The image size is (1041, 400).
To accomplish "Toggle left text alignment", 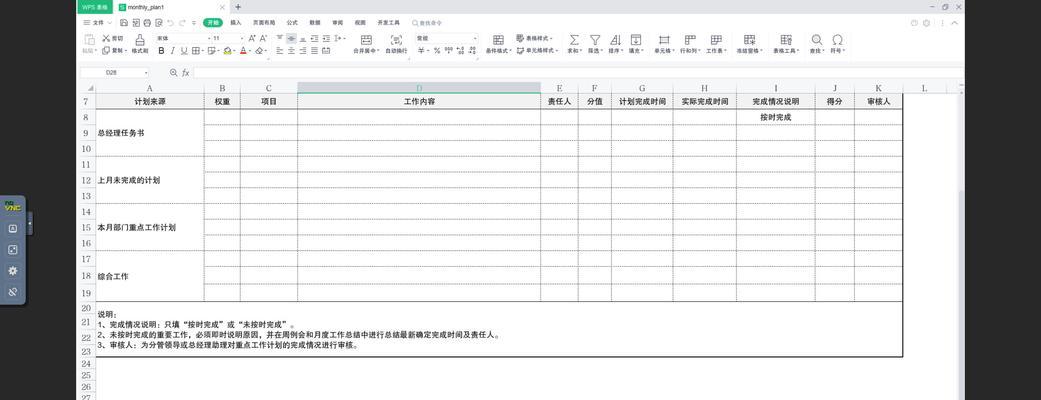I will (x=280, y=50).
